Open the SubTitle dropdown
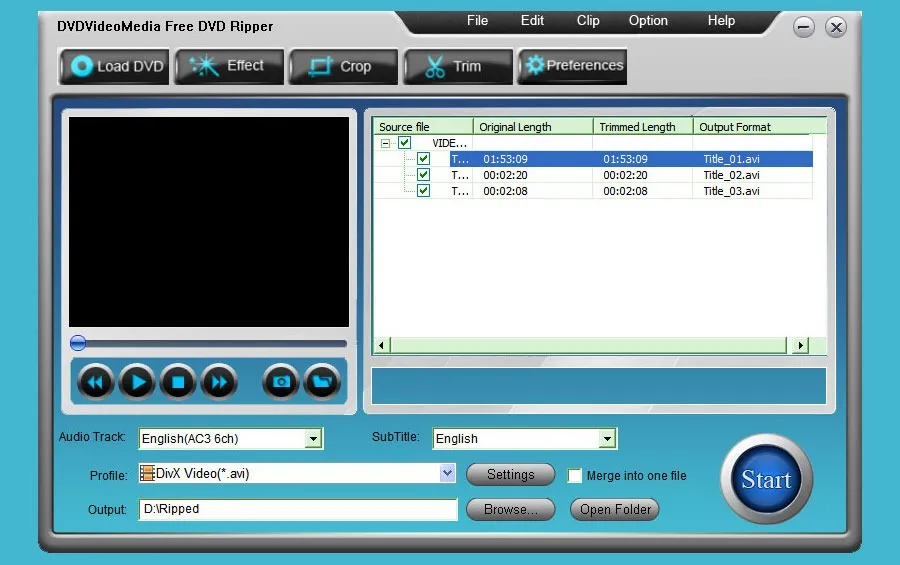 click(607, 439)
